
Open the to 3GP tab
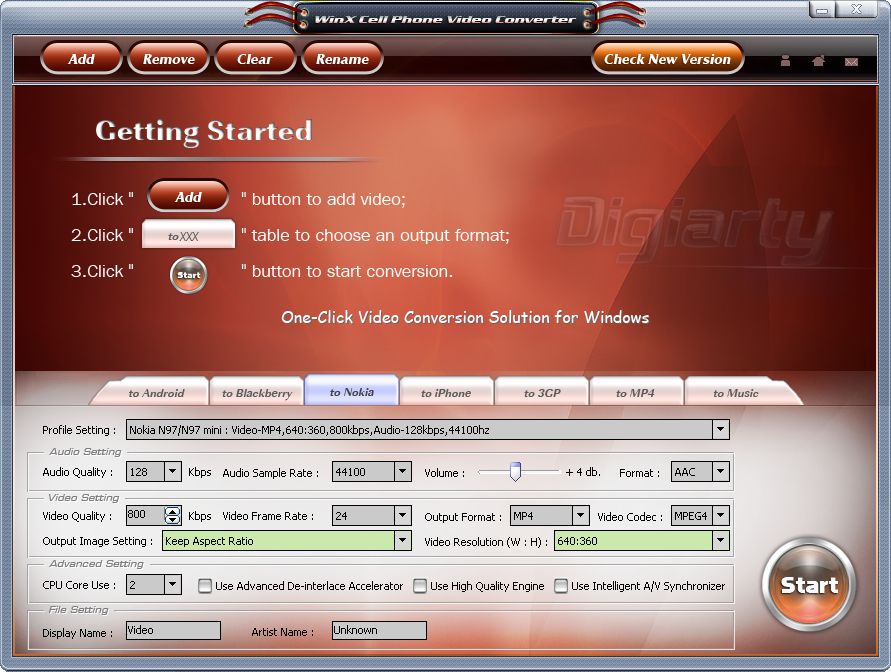coord(542,393)
